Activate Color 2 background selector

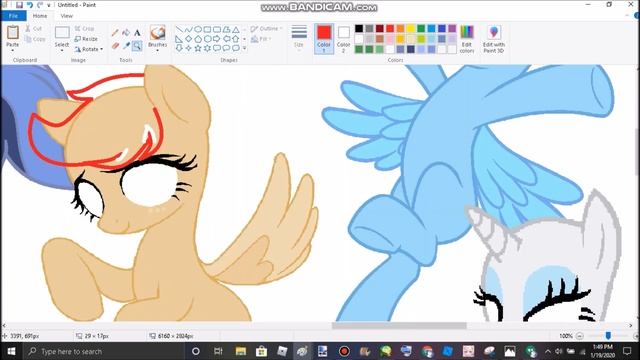(344, 38)
